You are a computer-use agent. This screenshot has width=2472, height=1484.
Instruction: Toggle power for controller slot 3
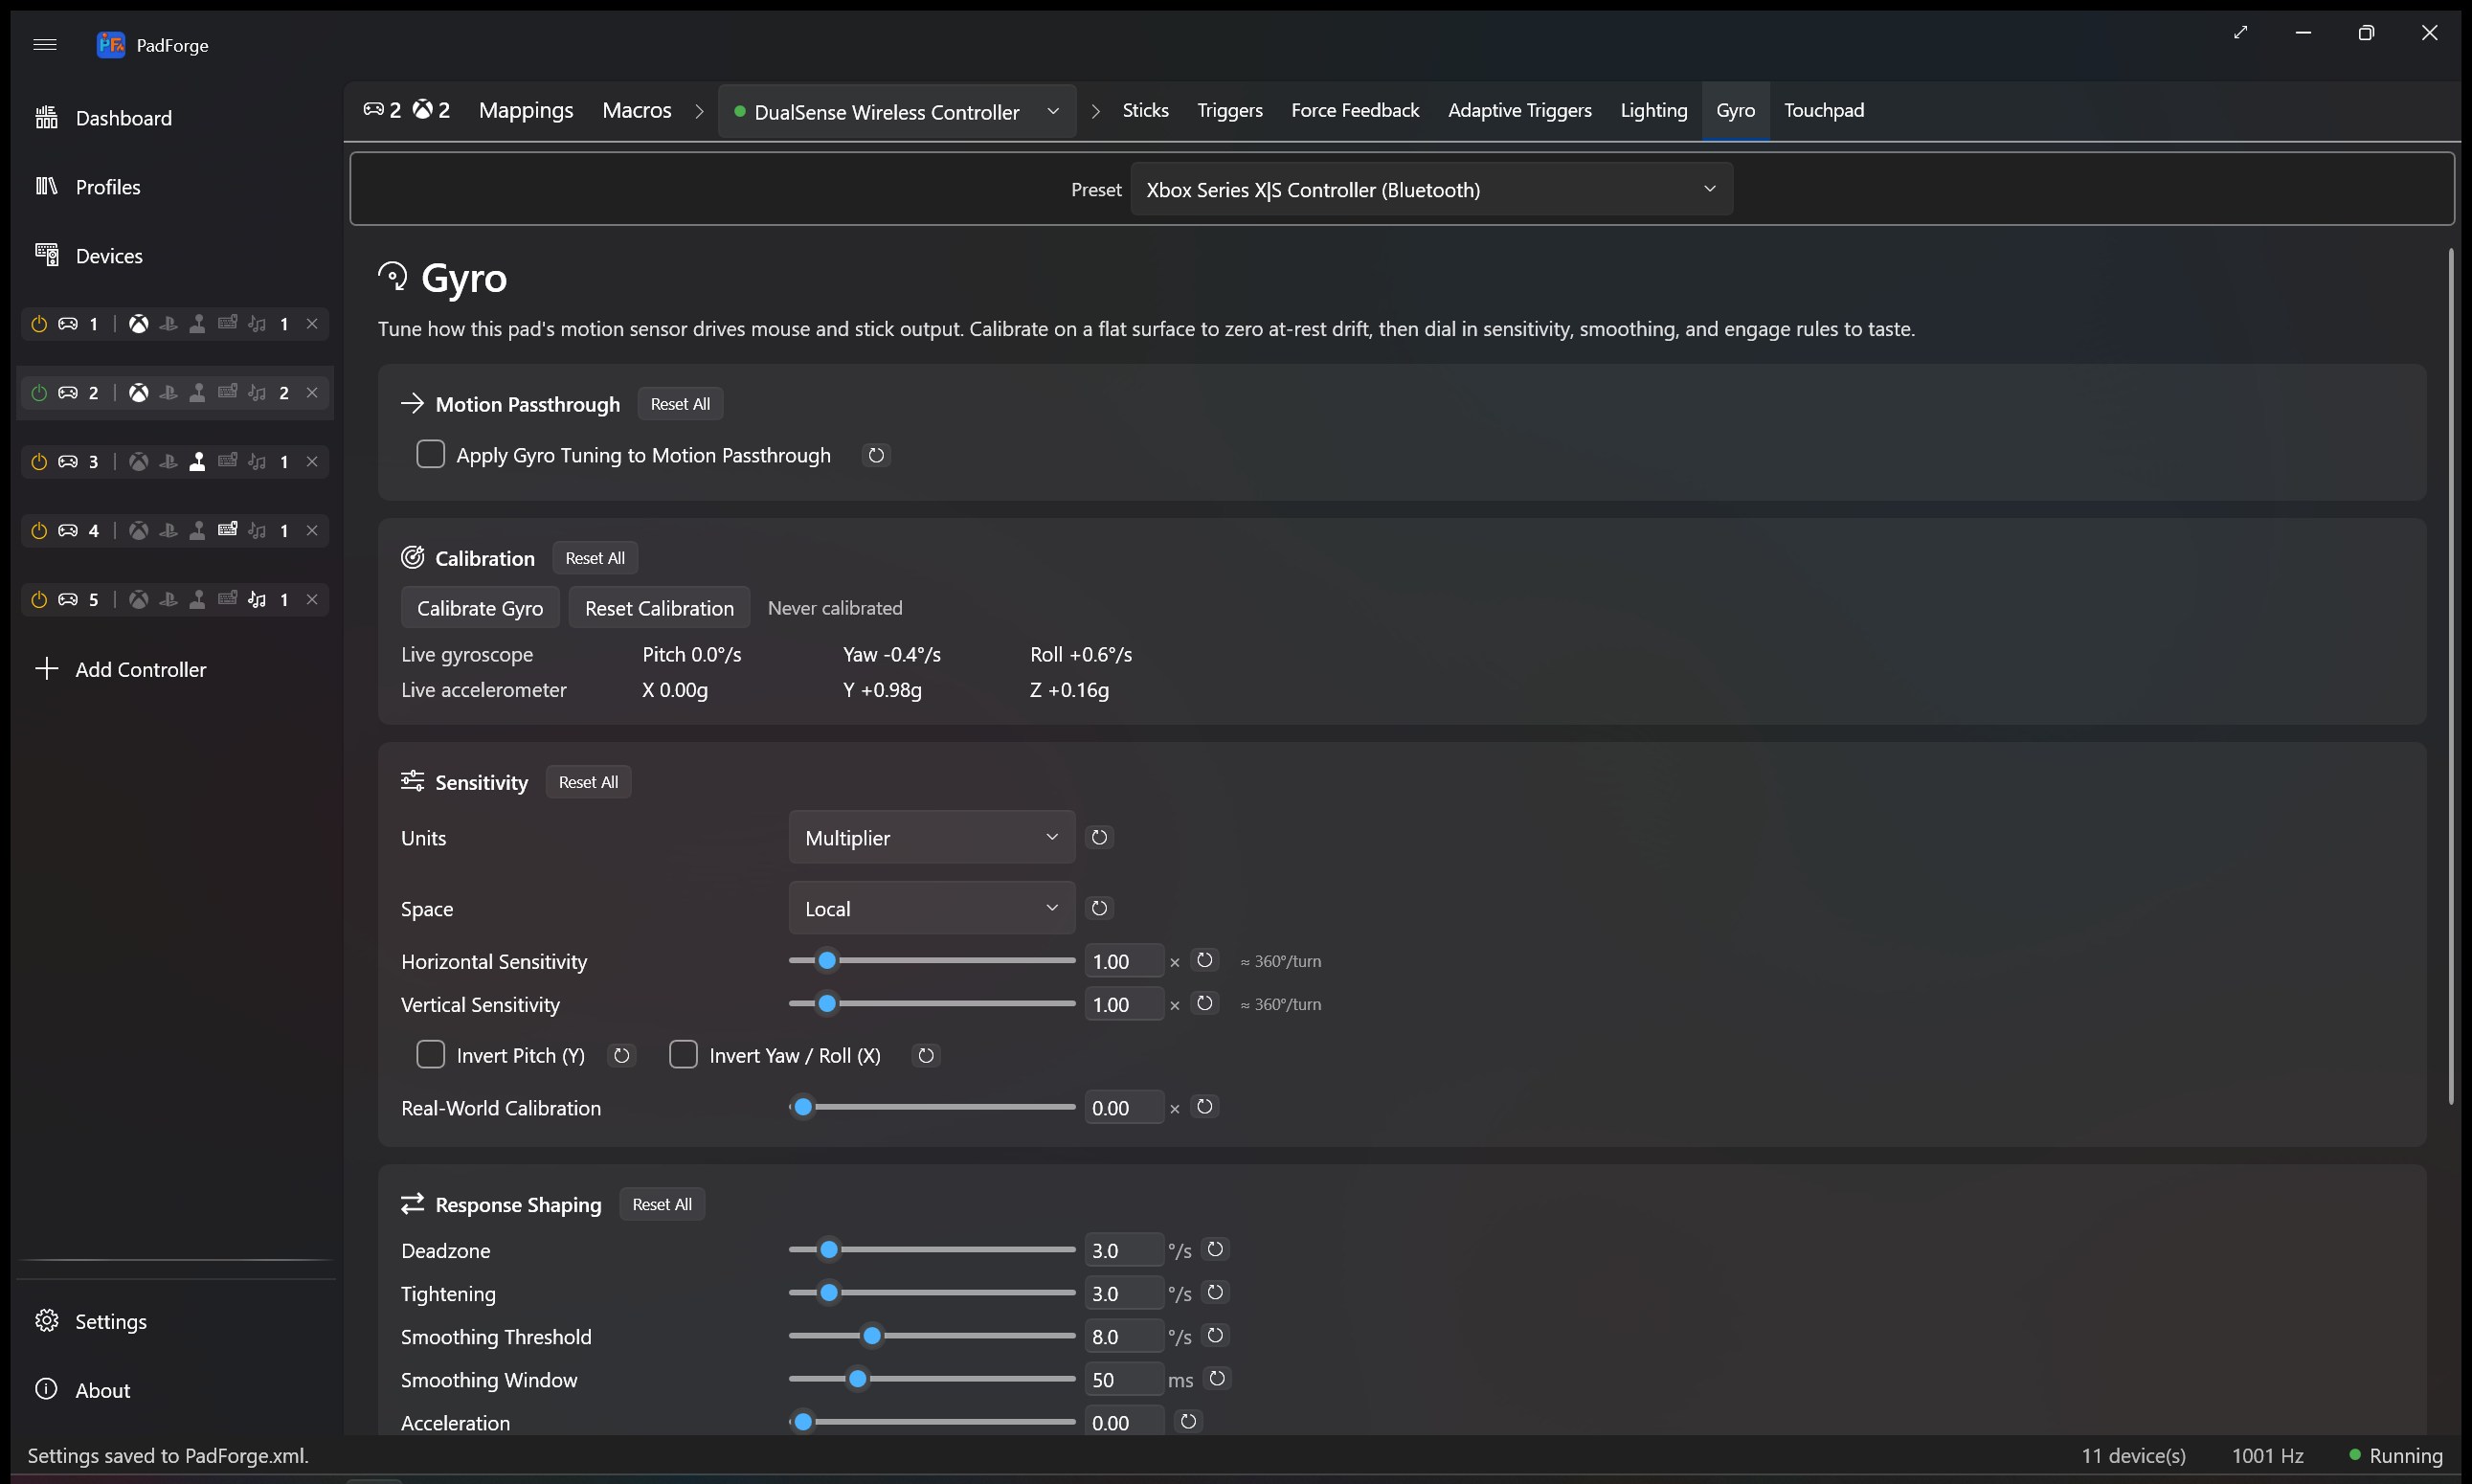click(x=39, y=462)
